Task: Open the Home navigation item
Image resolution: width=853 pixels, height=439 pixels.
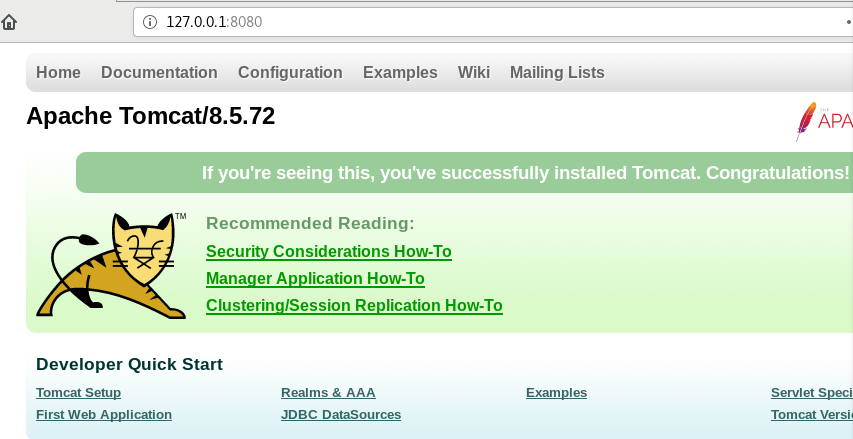Action: (x=58, y=72)
